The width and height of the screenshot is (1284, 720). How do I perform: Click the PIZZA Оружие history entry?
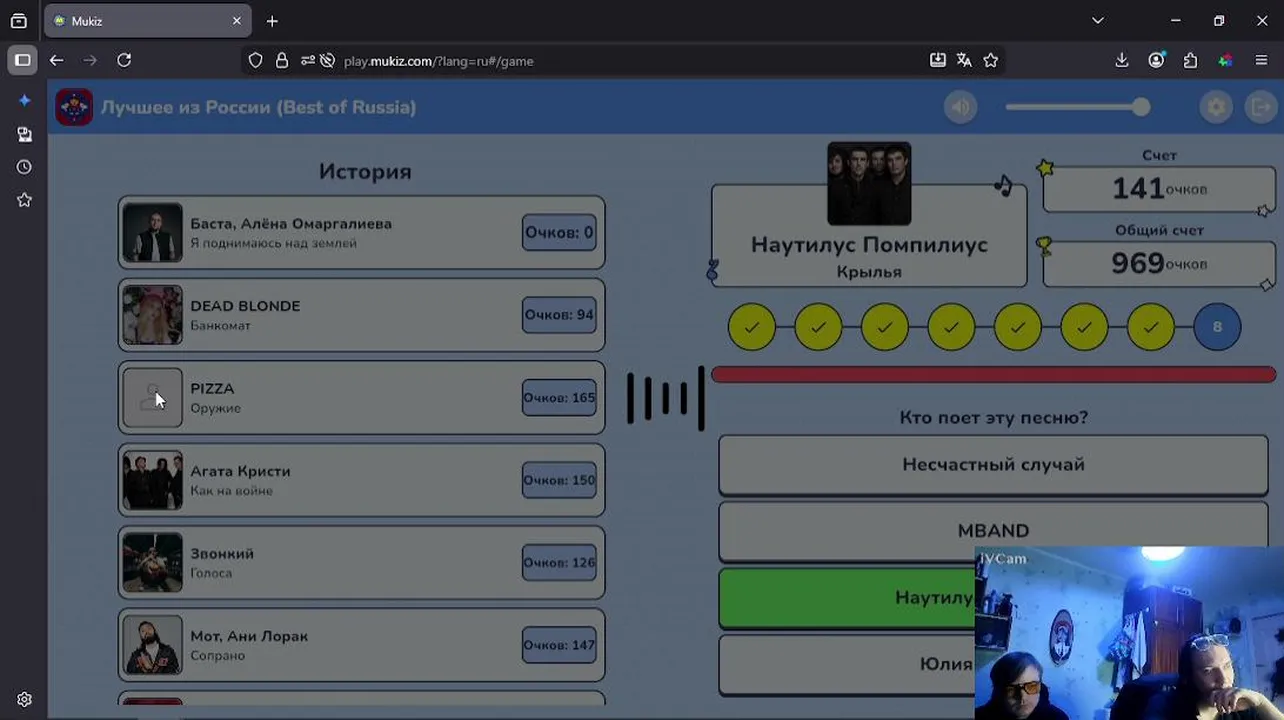(362, 397)
